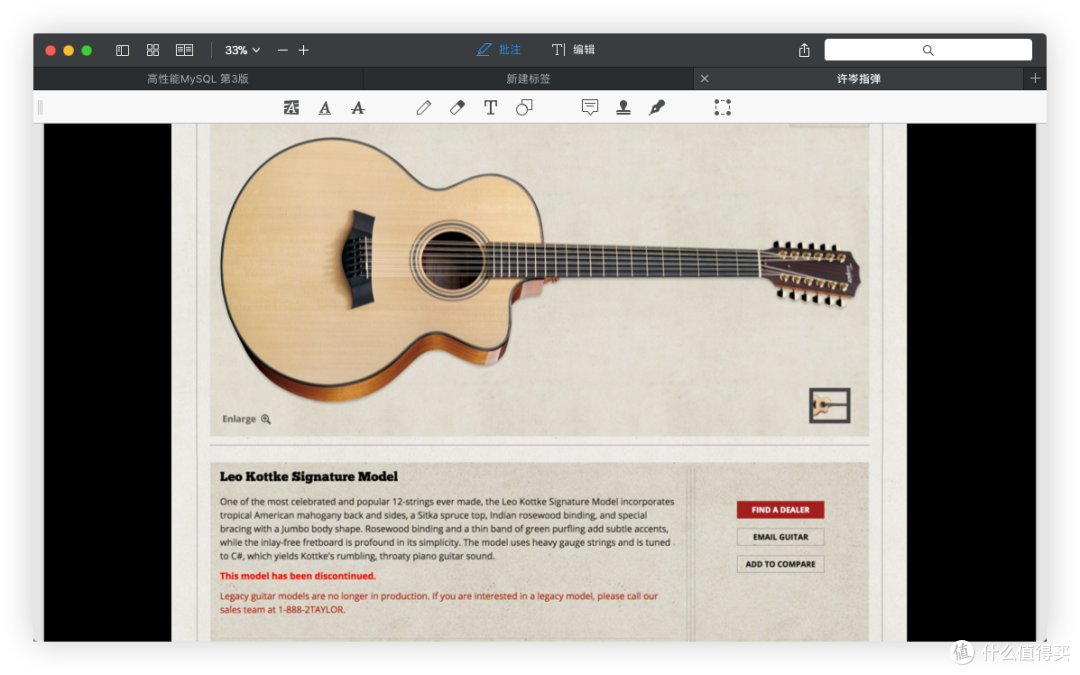Select the eraser tool
1080x675 pixels.
coord(457,107)
